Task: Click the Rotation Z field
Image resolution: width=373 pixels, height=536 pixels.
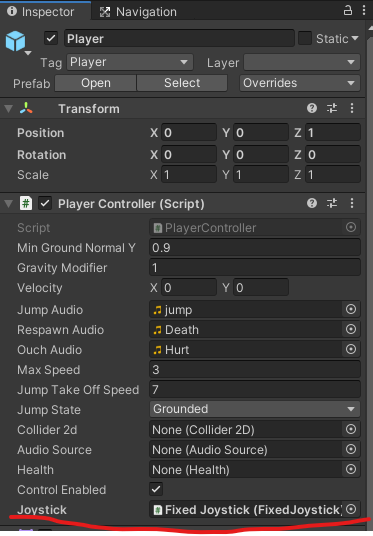Action: 333,155
